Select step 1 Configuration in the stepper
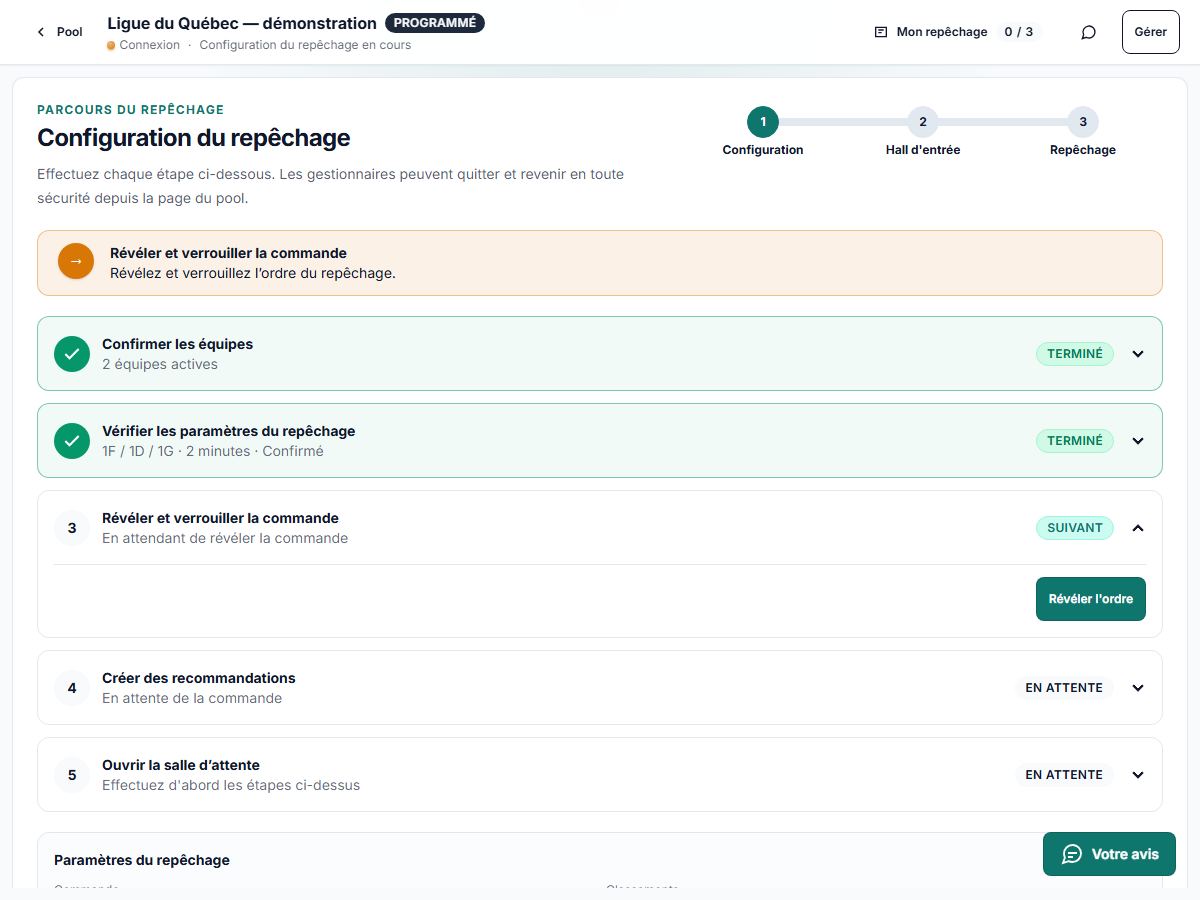Viewport: 1200px width, 900px height. tap(763, 122)
